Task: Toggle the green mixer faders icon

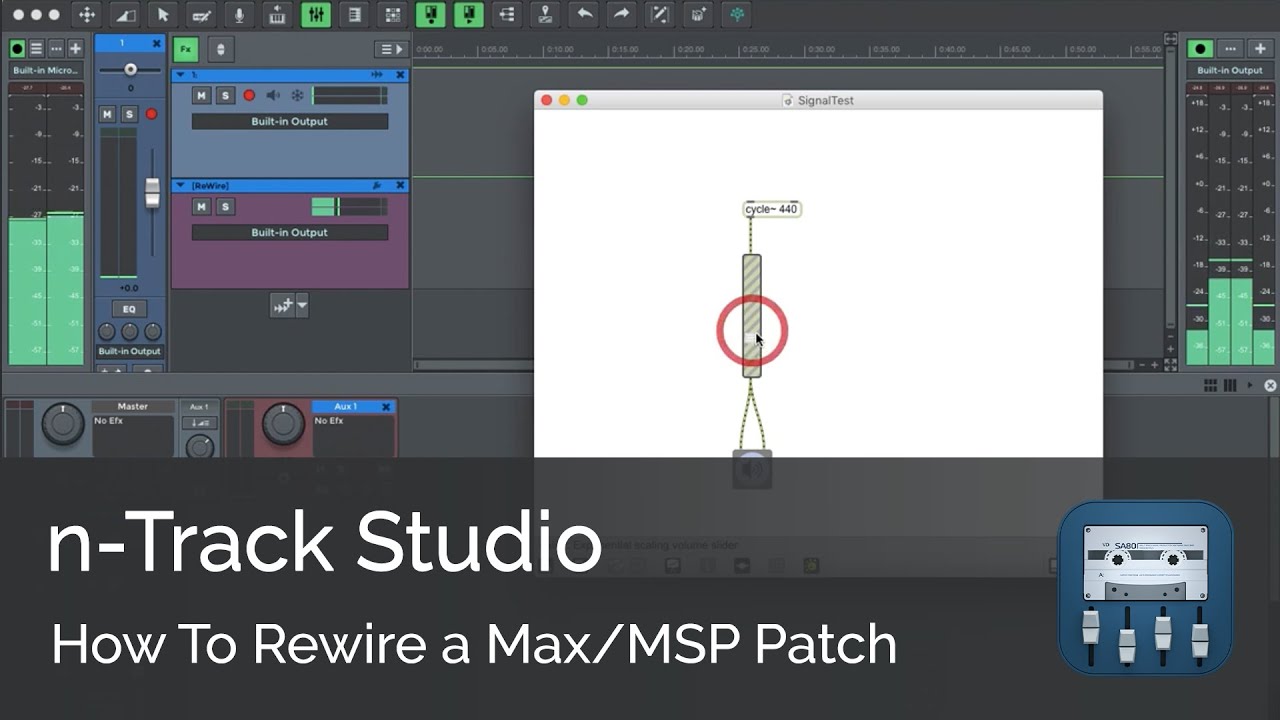Action: tap(316, 15)
